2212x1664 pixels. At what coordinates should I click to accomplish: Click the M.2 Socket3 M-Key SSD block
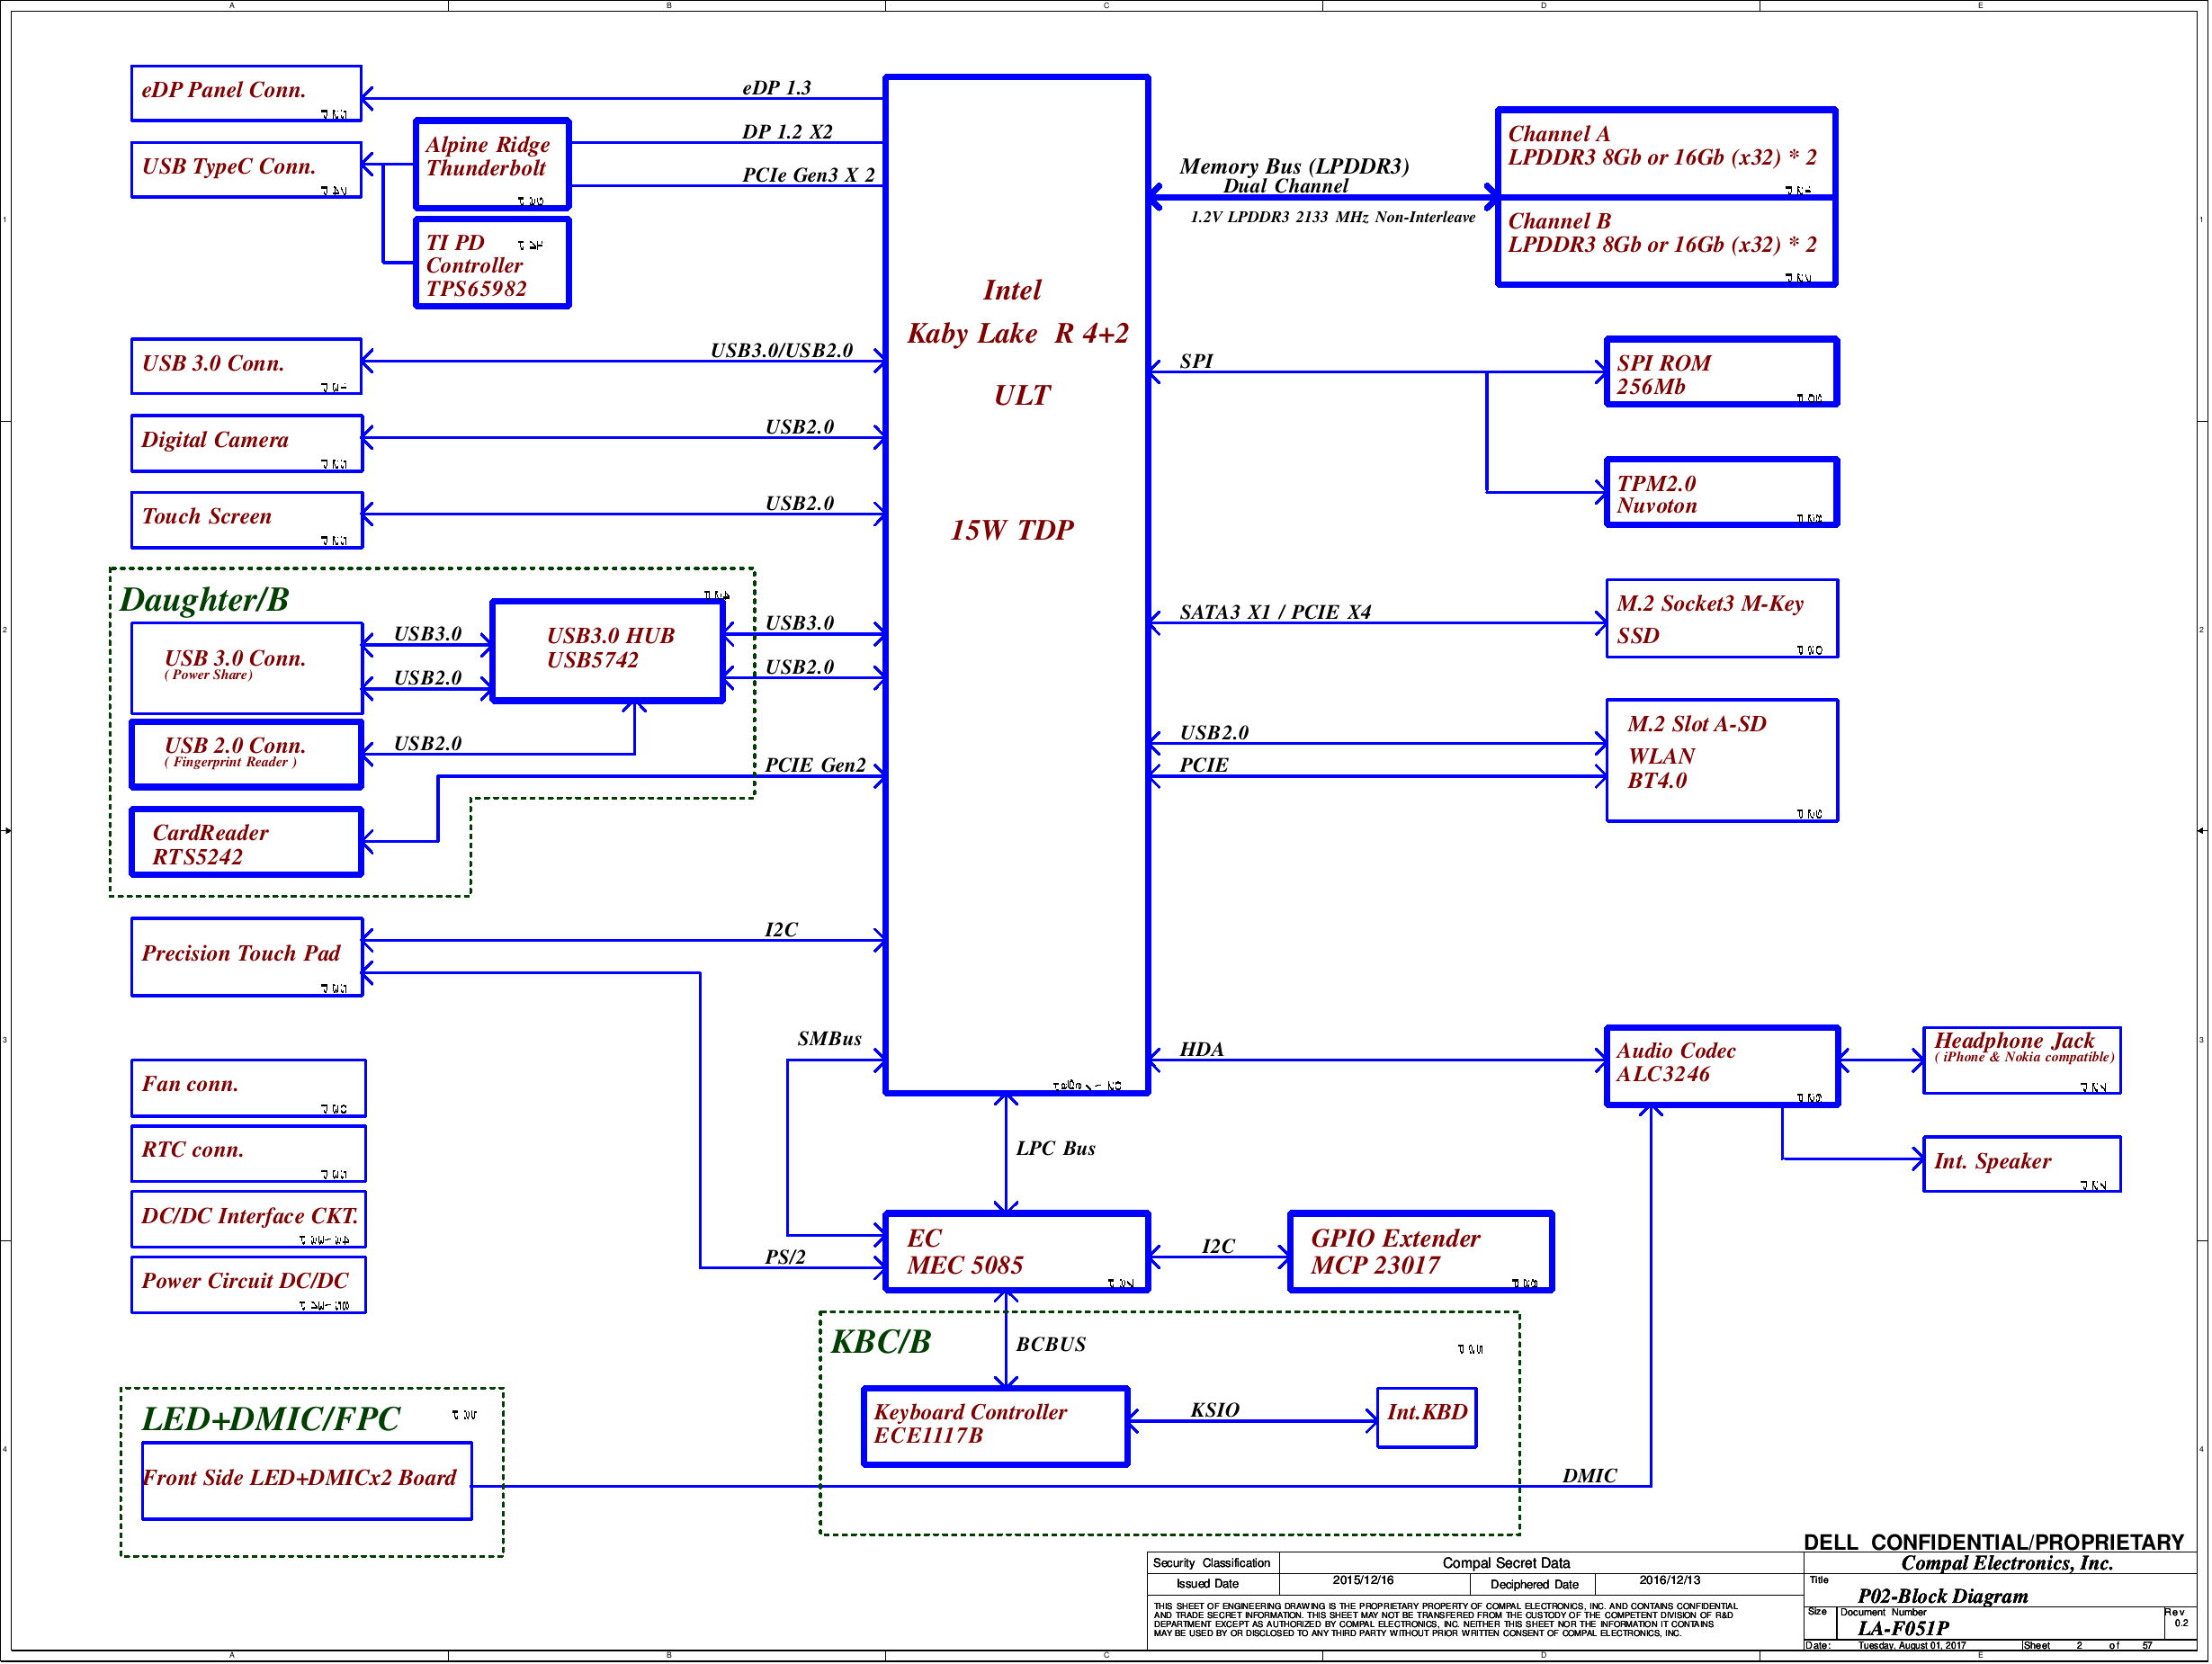1721,619
